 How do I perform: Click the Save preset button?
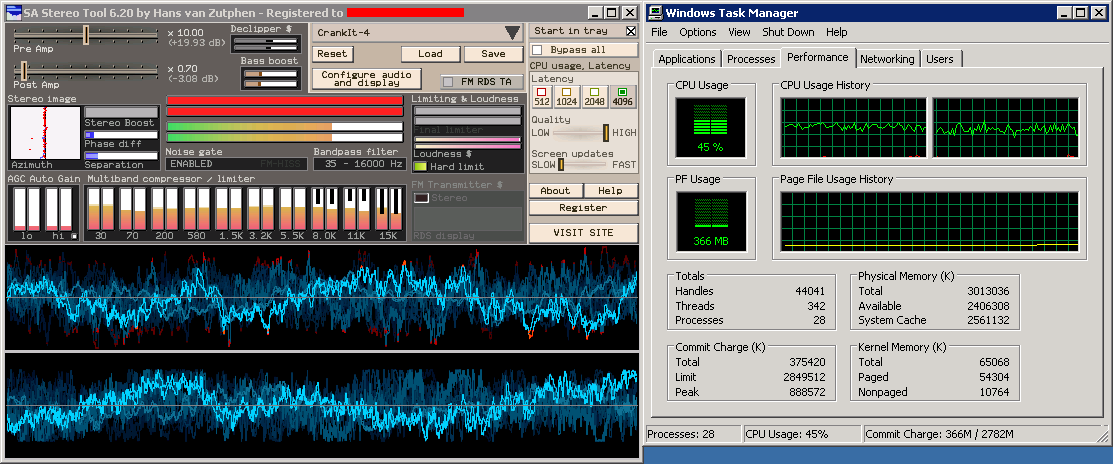[x=493, y=54]
